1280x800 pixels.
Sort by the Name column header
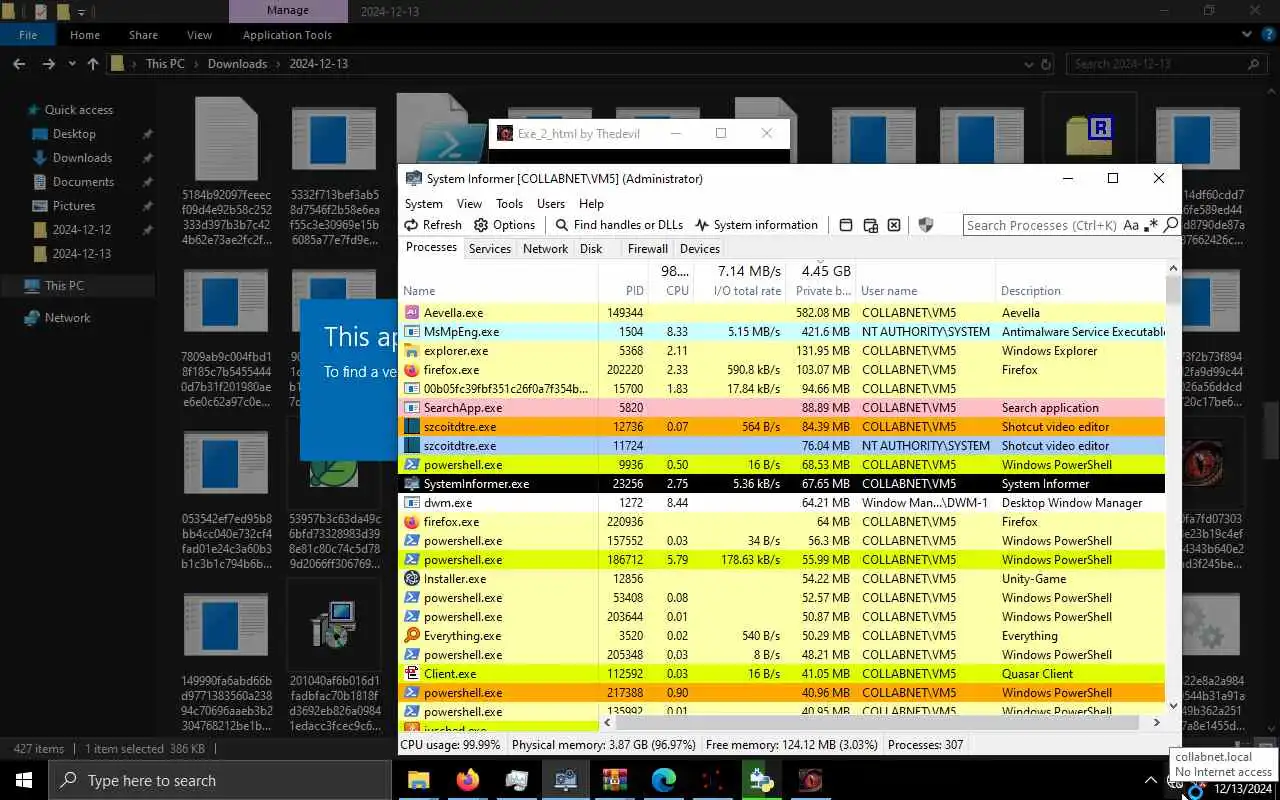[x=419, y=291]
